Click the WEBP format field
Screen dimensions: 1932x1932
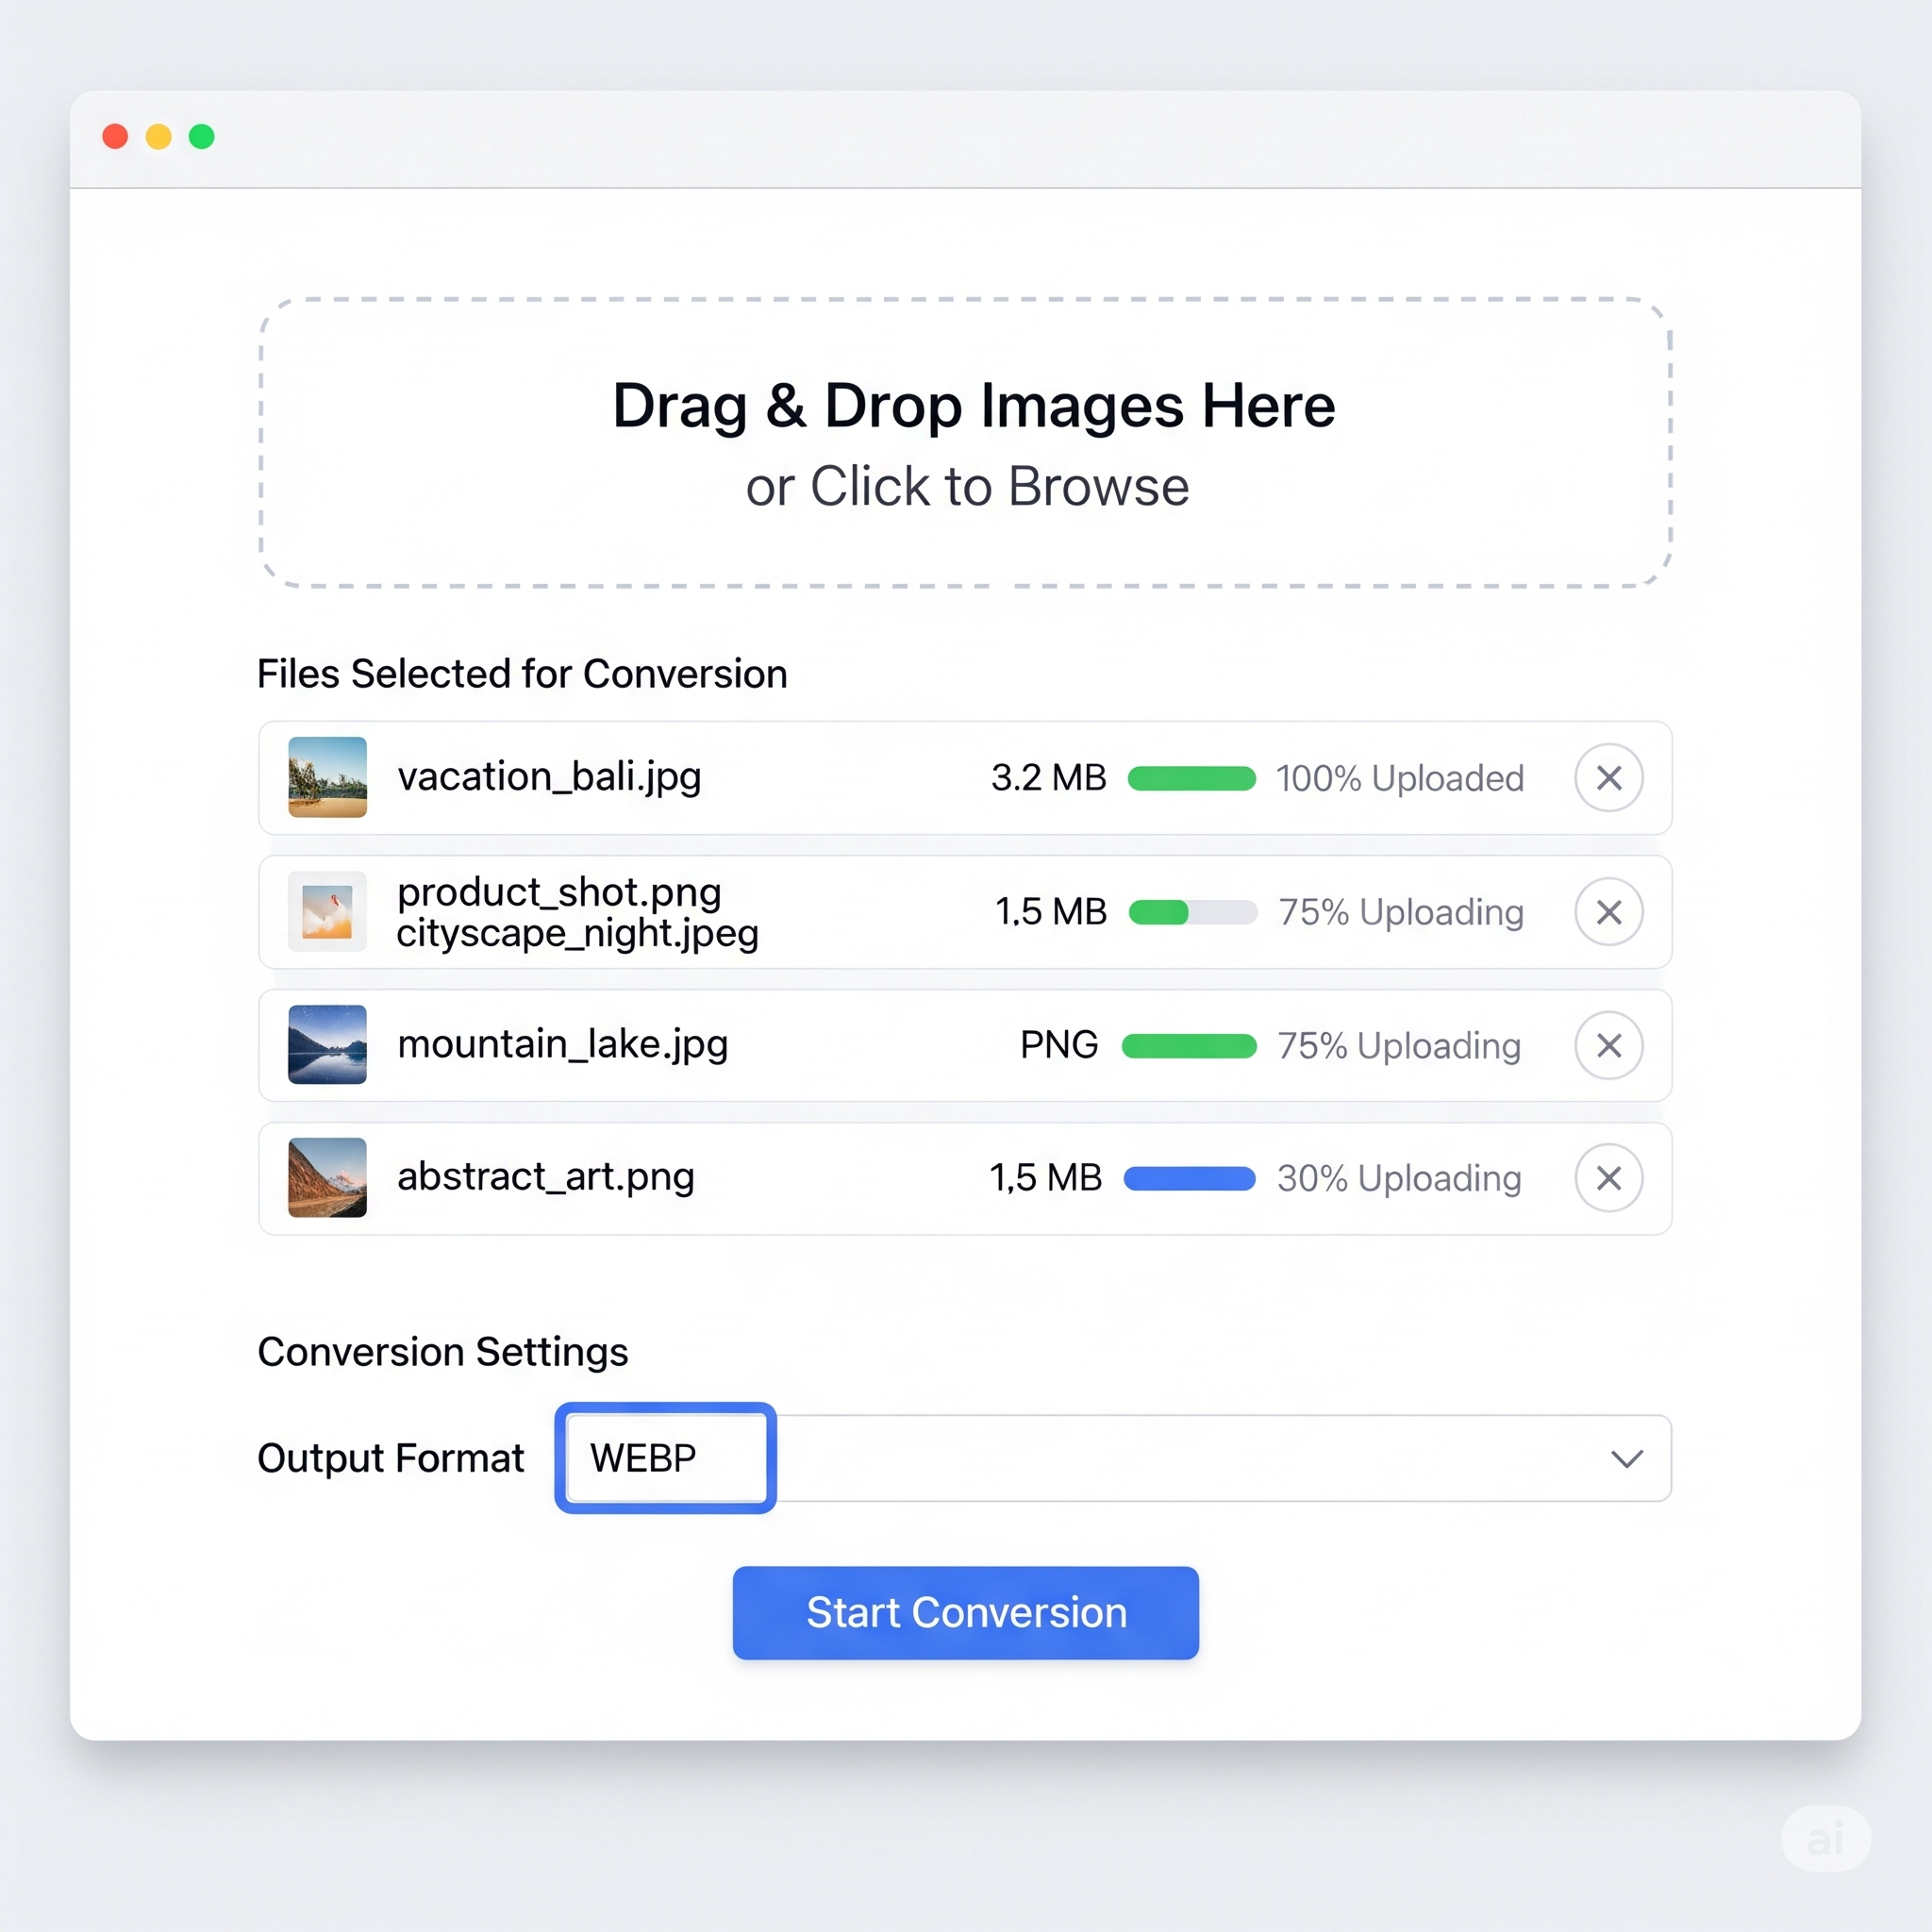(x=664, y=1458)
